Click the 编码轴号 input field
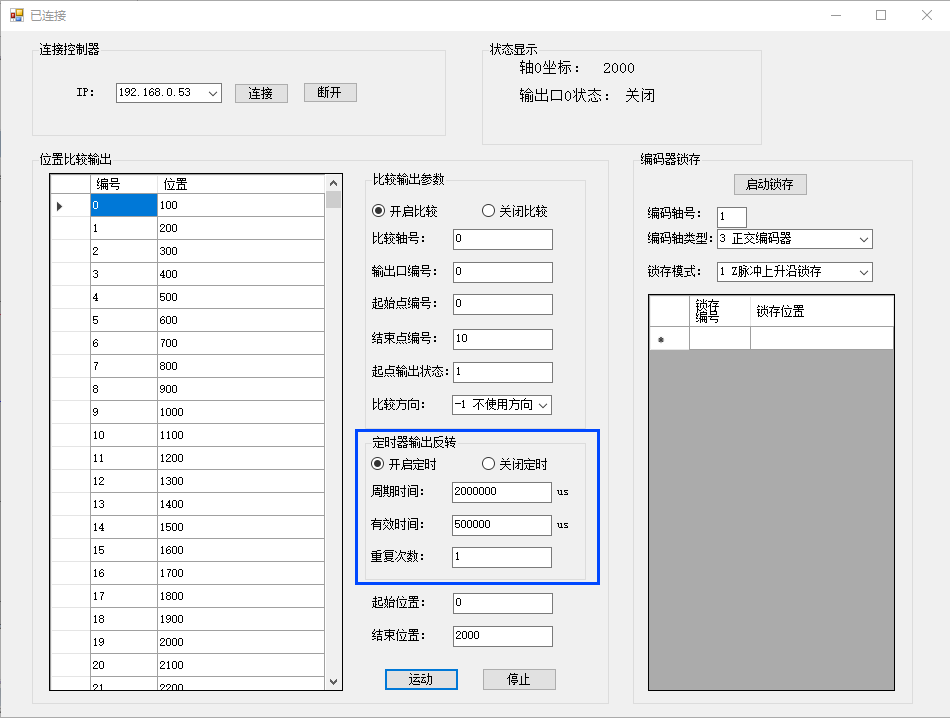Image resolution: width=950 pixels, height=718 pixels. click(x=732, y=217)
